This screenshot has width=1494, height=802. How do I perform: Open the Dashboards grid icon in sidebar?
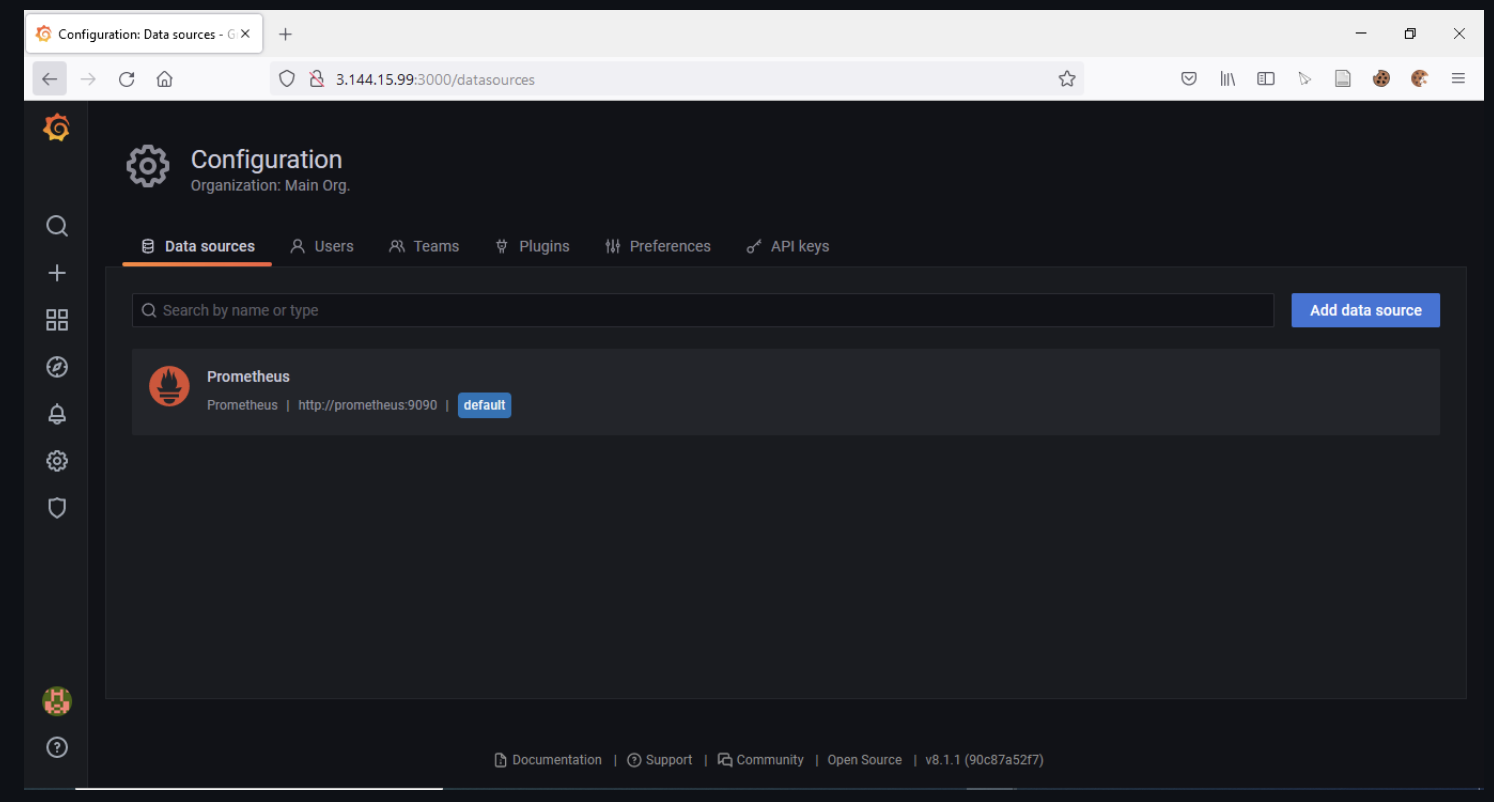coord(57,320)
